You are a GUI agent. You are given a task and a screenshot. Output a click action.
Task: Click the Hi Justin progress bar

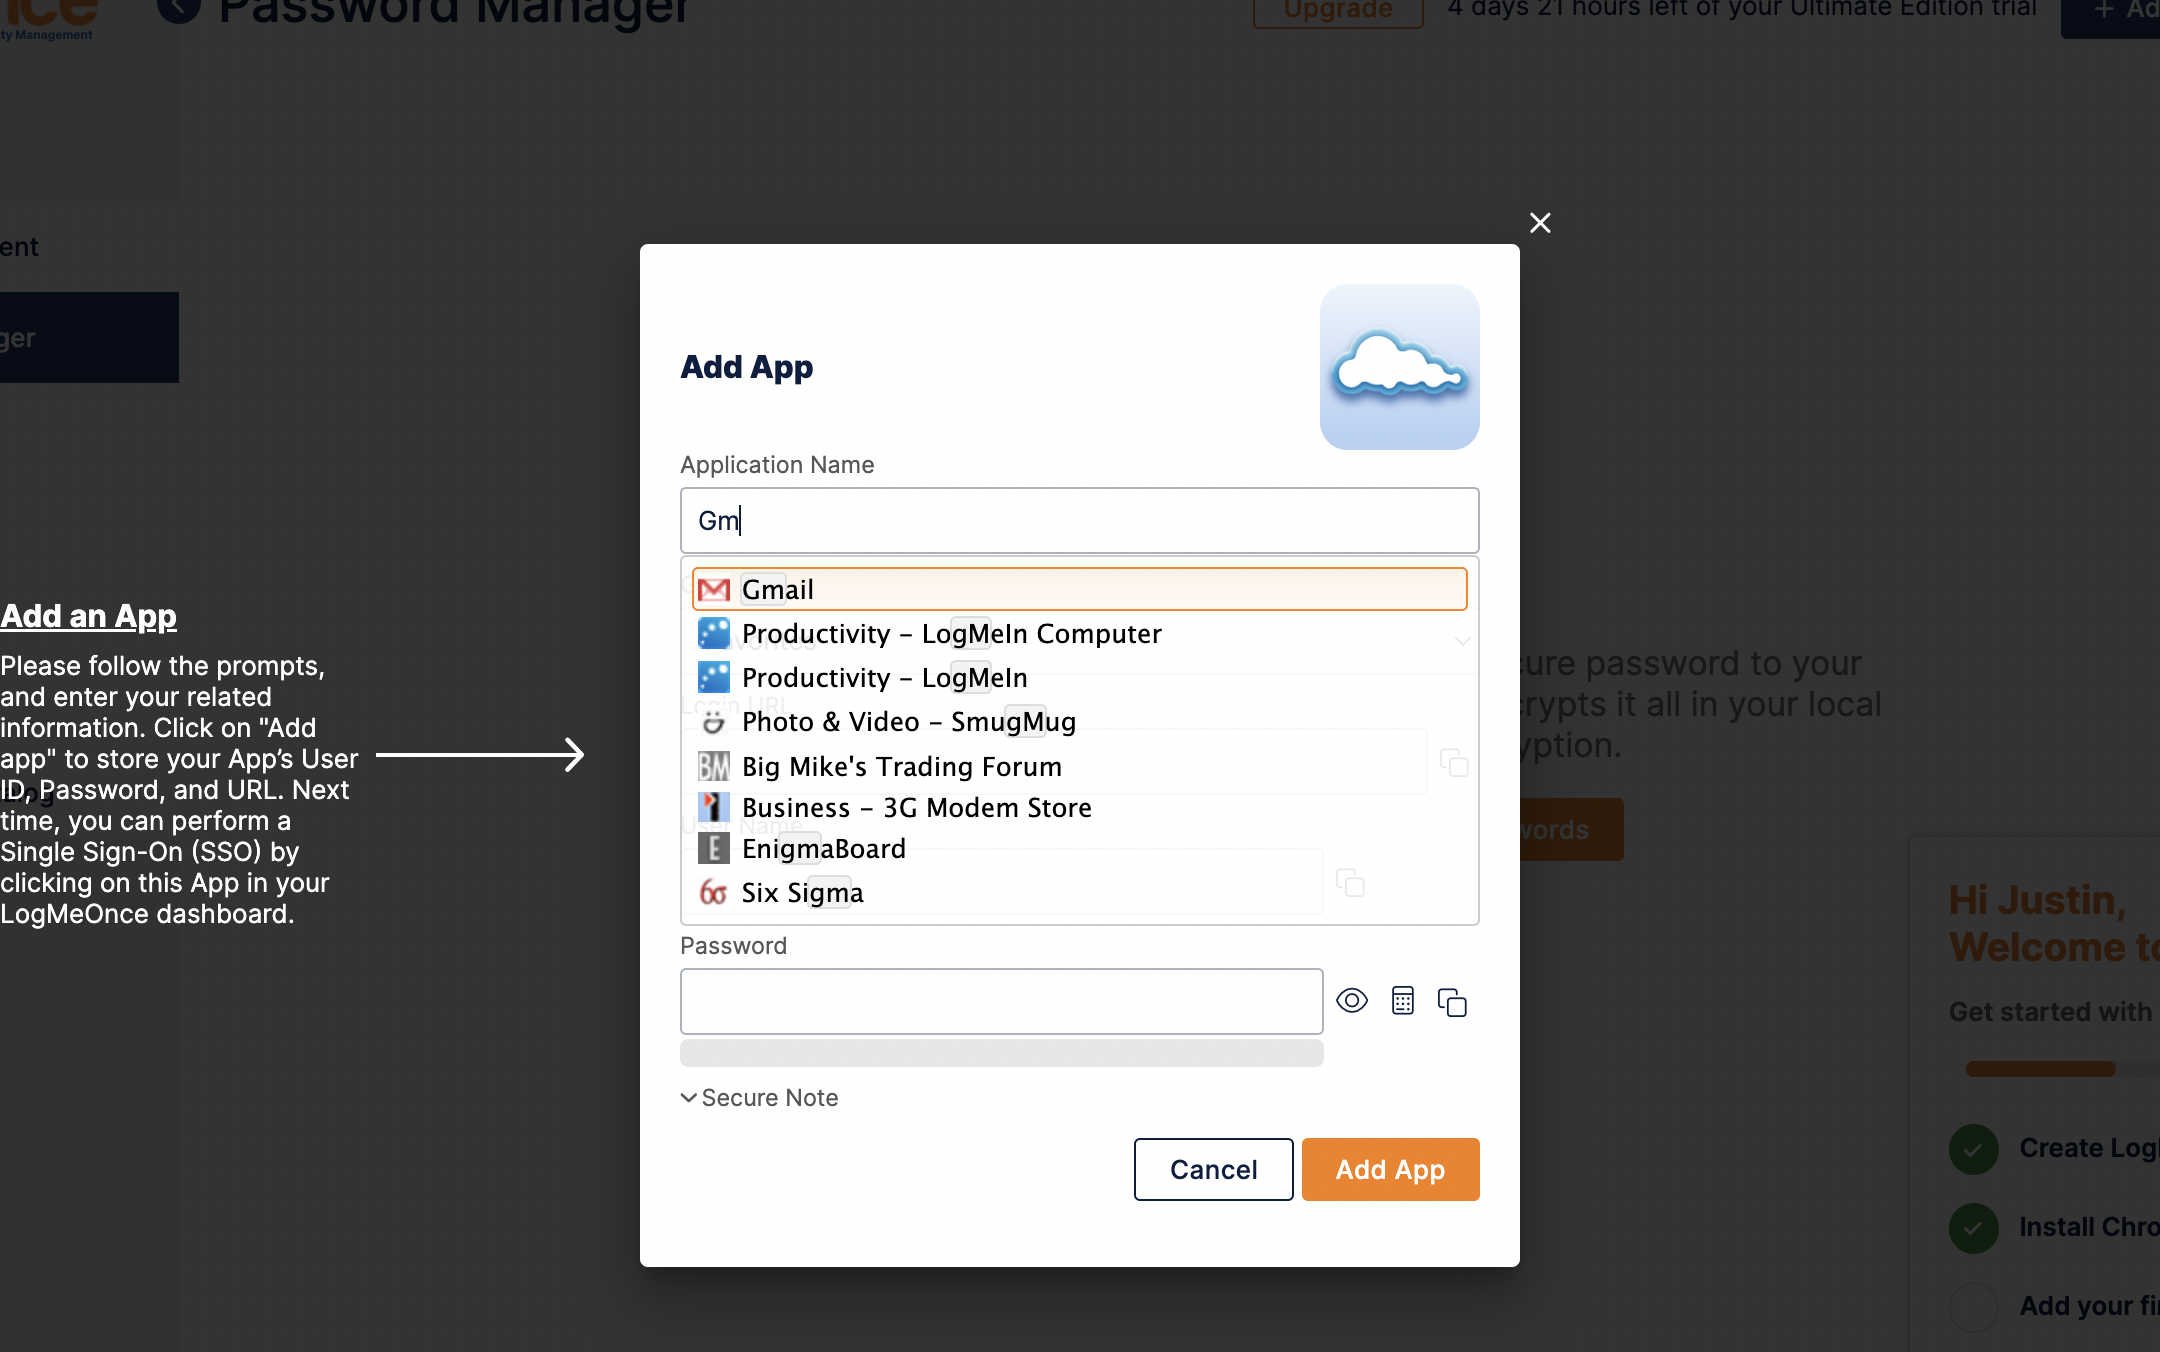click(x=2062, y=1069)
